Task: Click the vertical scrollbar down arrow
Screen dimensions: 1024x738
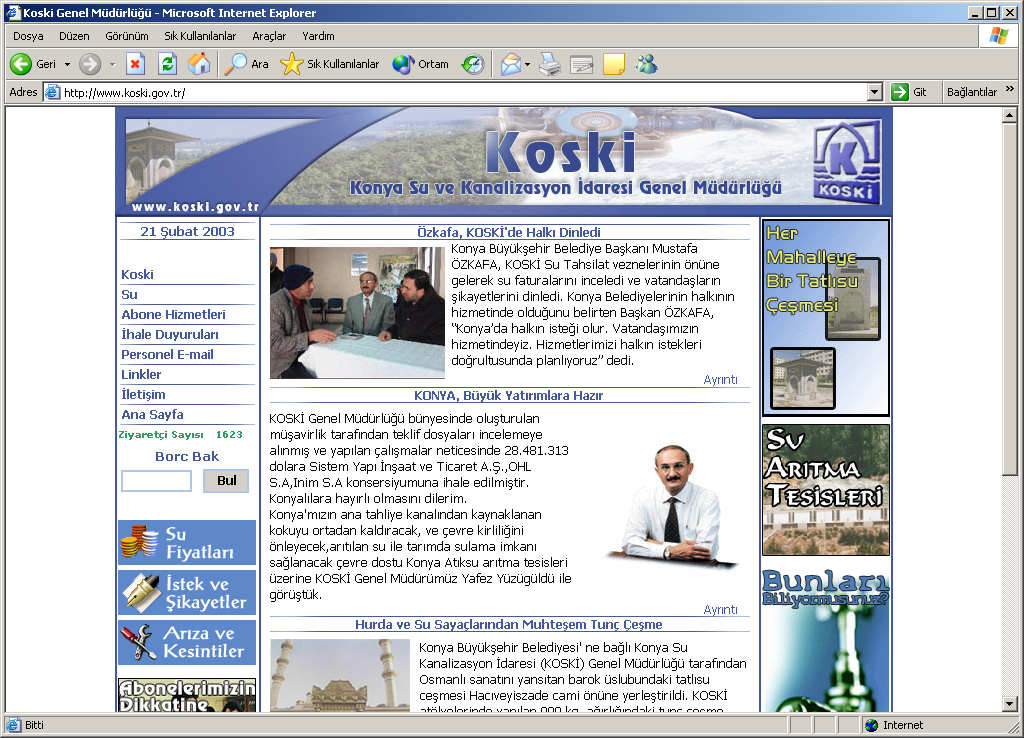Action: [1010, 704]
